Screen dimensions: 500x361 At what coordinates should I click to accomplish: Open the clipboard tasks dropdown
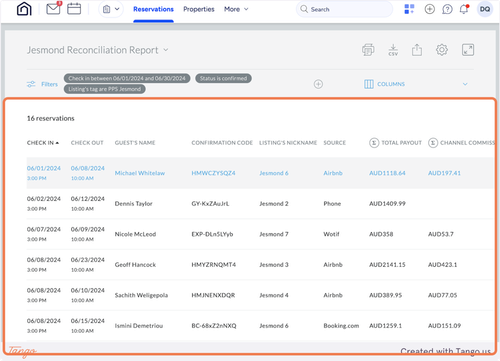(x=111, y=9)
